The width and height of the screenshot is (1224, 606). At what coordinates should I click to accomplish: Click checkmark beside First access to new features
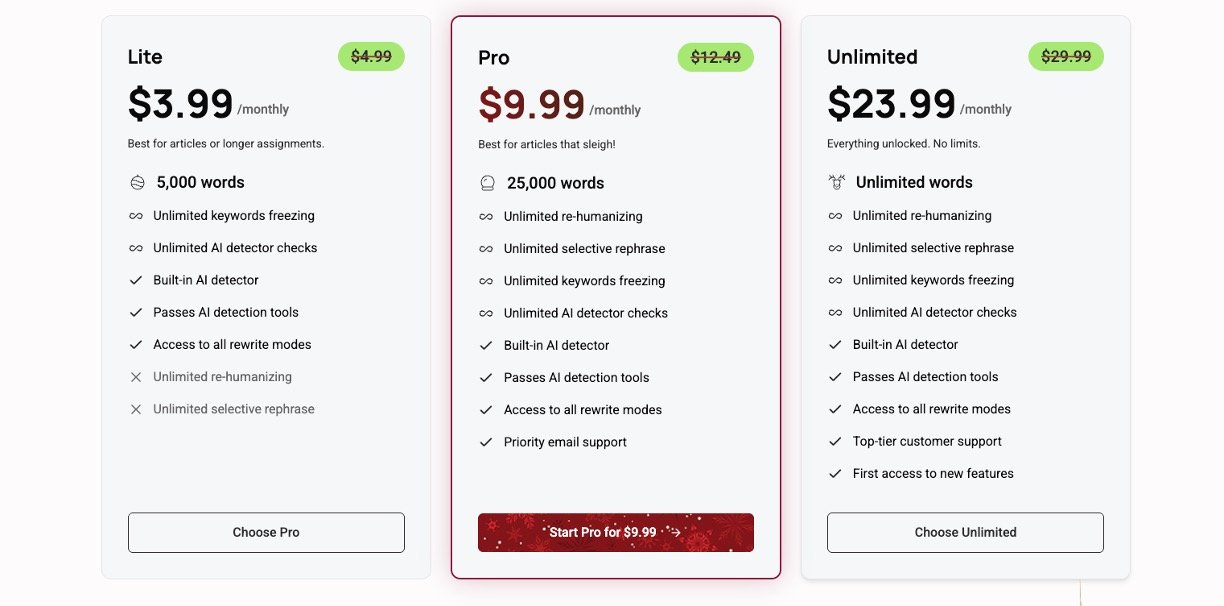836,474
